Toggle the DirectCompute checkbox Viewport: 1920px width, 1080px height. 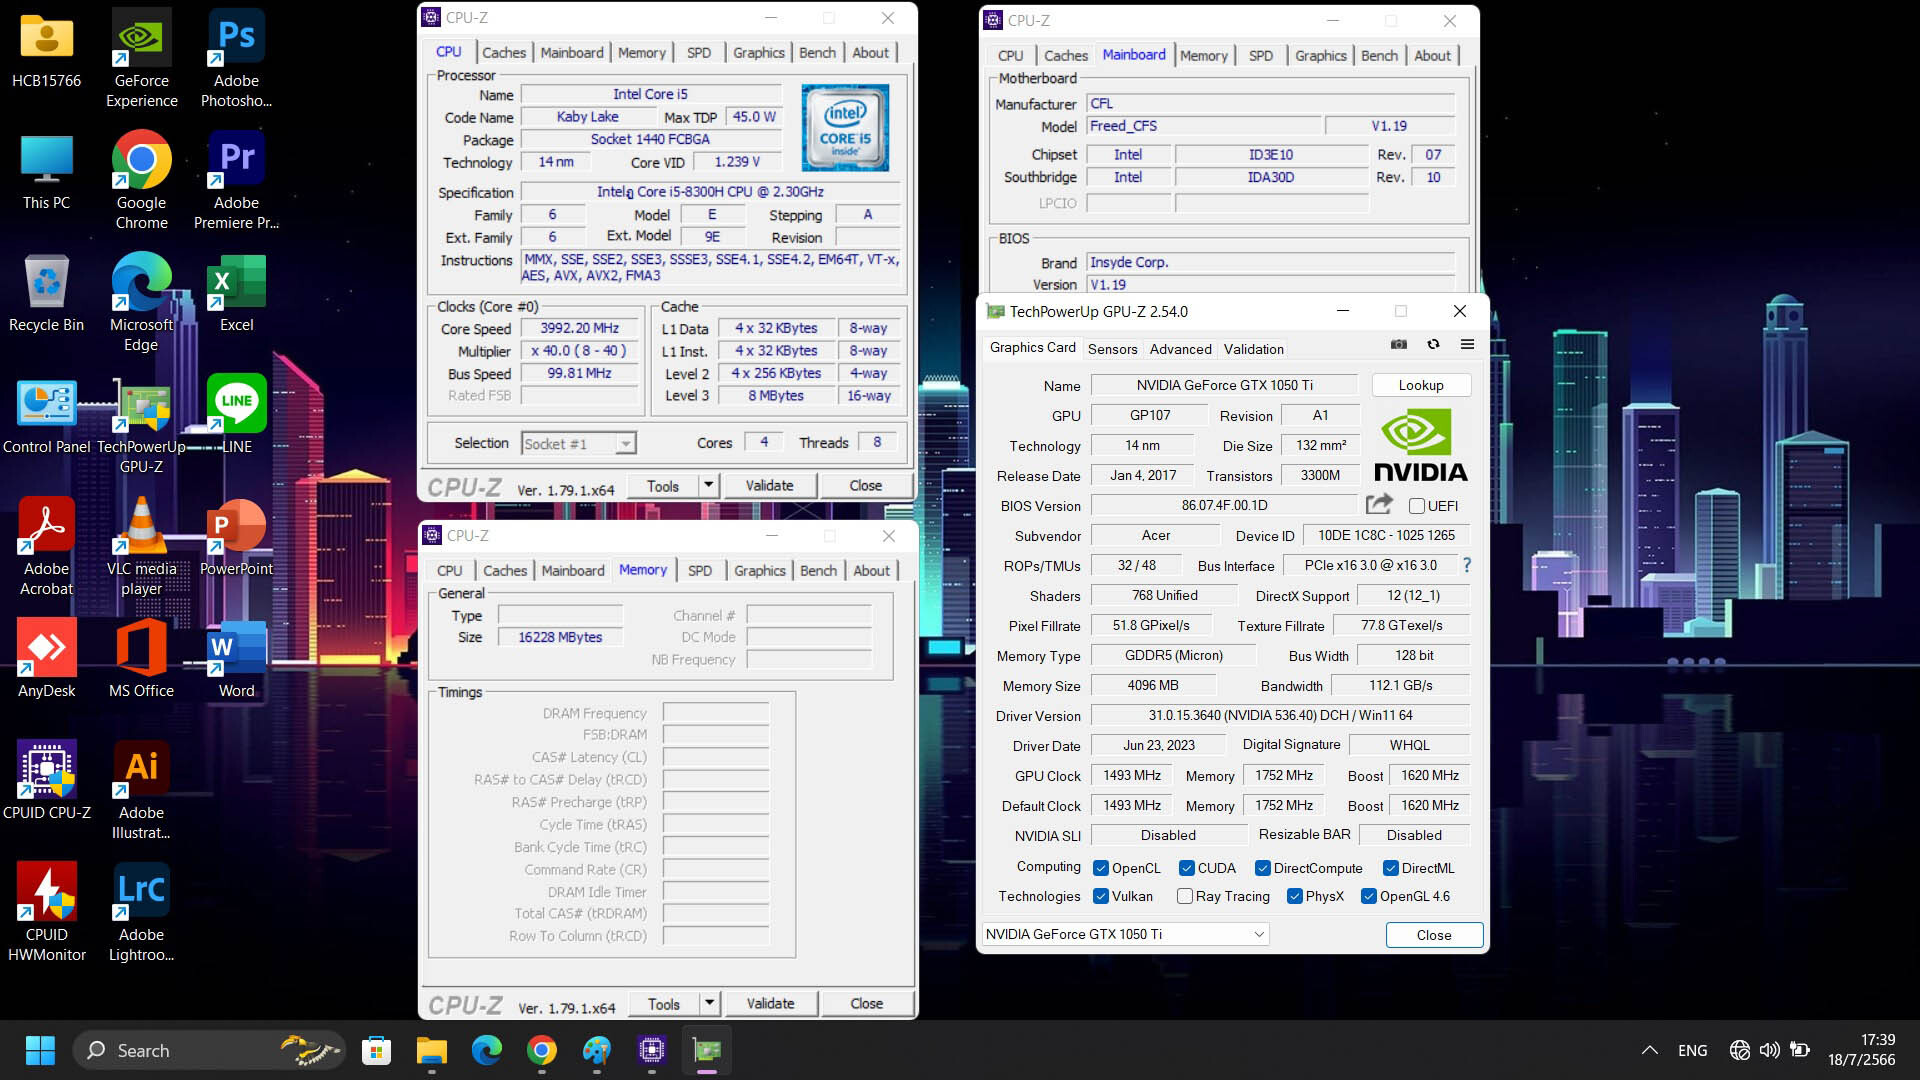click(x=1263, y=868)
